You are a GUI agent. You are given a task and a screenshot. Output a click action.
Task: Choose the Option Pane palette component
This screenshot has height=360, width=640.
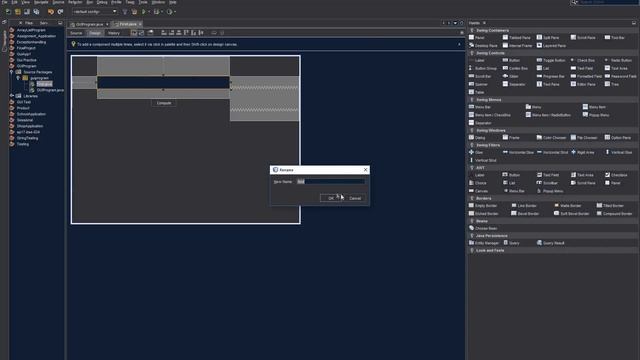[618, 138]
